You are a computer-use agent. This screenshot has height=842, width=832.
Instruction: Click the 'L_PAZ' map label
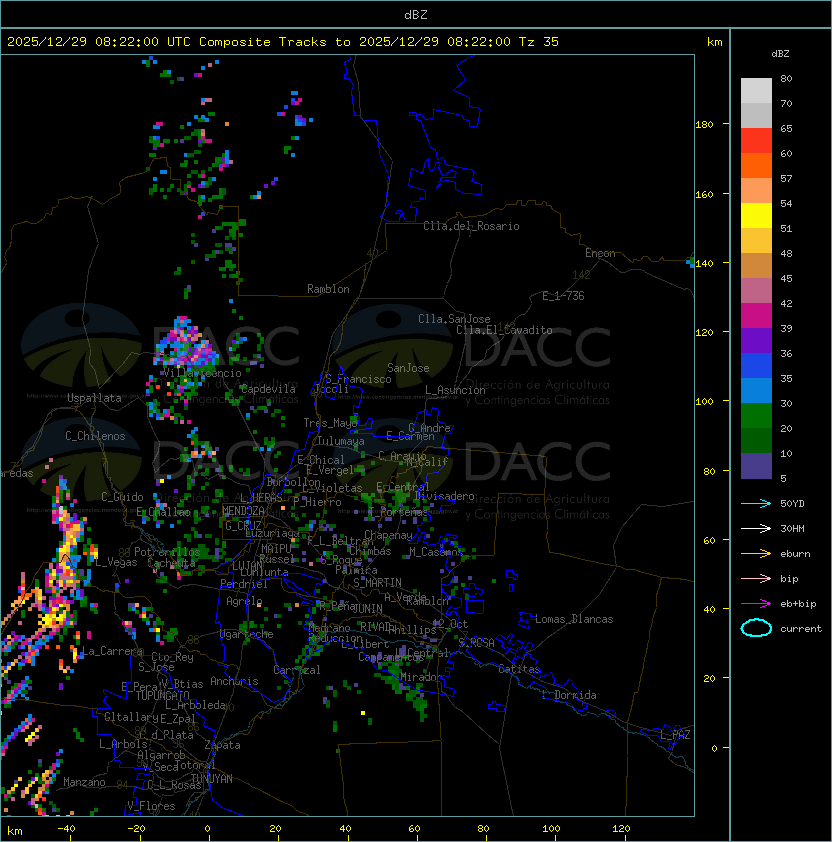pyautogui.click(x=675, y=735)
